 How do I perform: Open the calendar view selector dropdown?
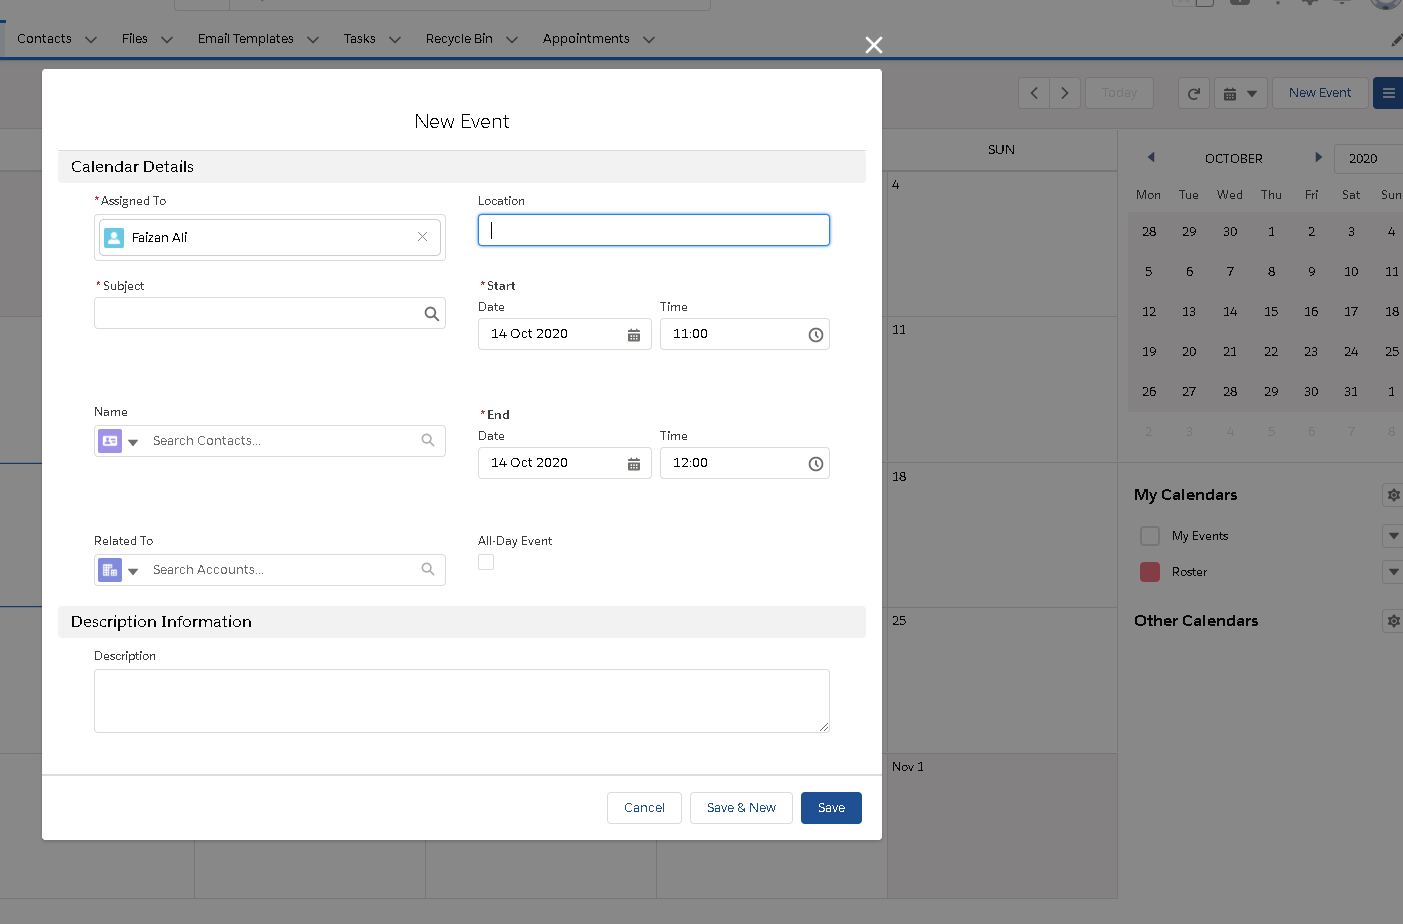click(1240, 93)
